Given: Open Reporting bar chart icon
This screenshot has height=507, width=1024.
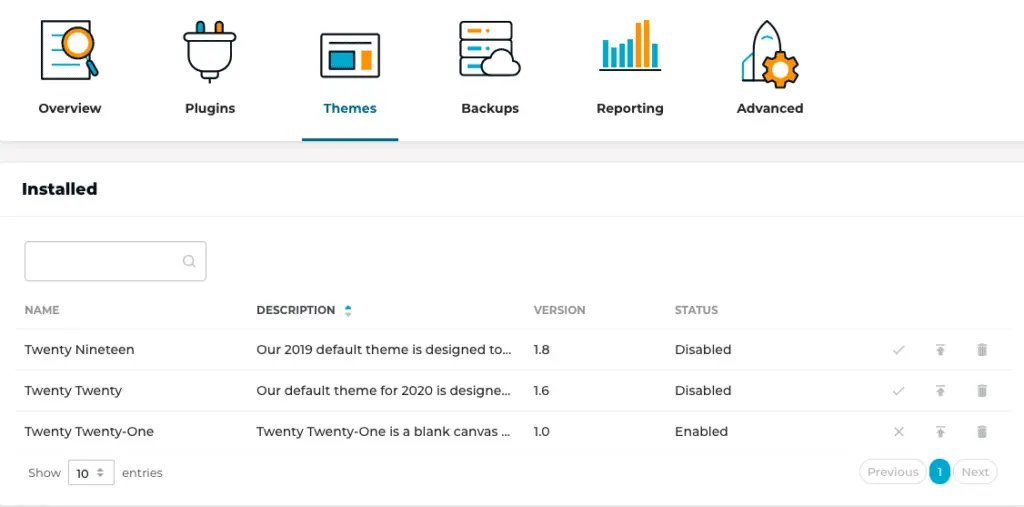Looking at the screenshot, I should tap(630, 45).
